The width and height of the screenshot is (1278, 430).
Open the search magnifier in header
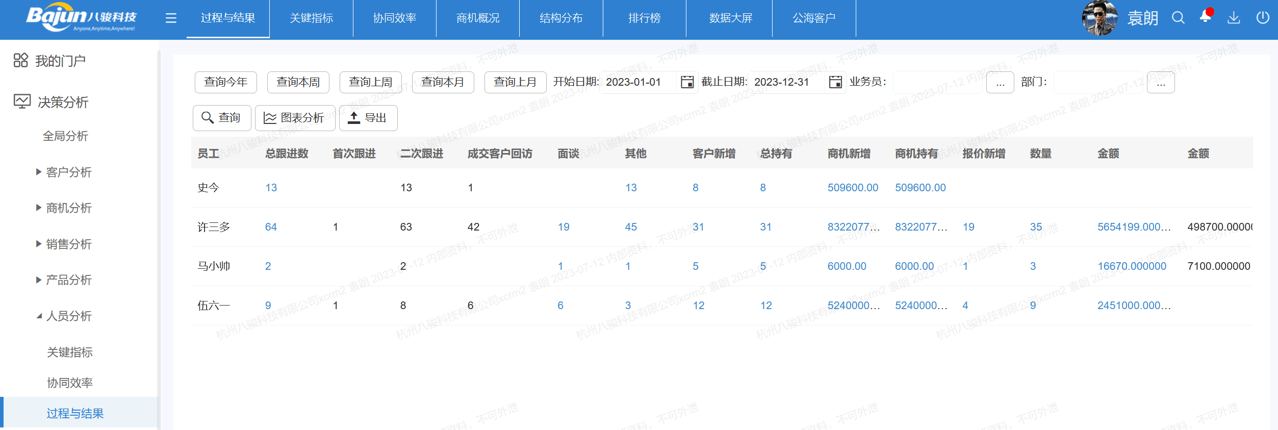(x=1178, y=18)
